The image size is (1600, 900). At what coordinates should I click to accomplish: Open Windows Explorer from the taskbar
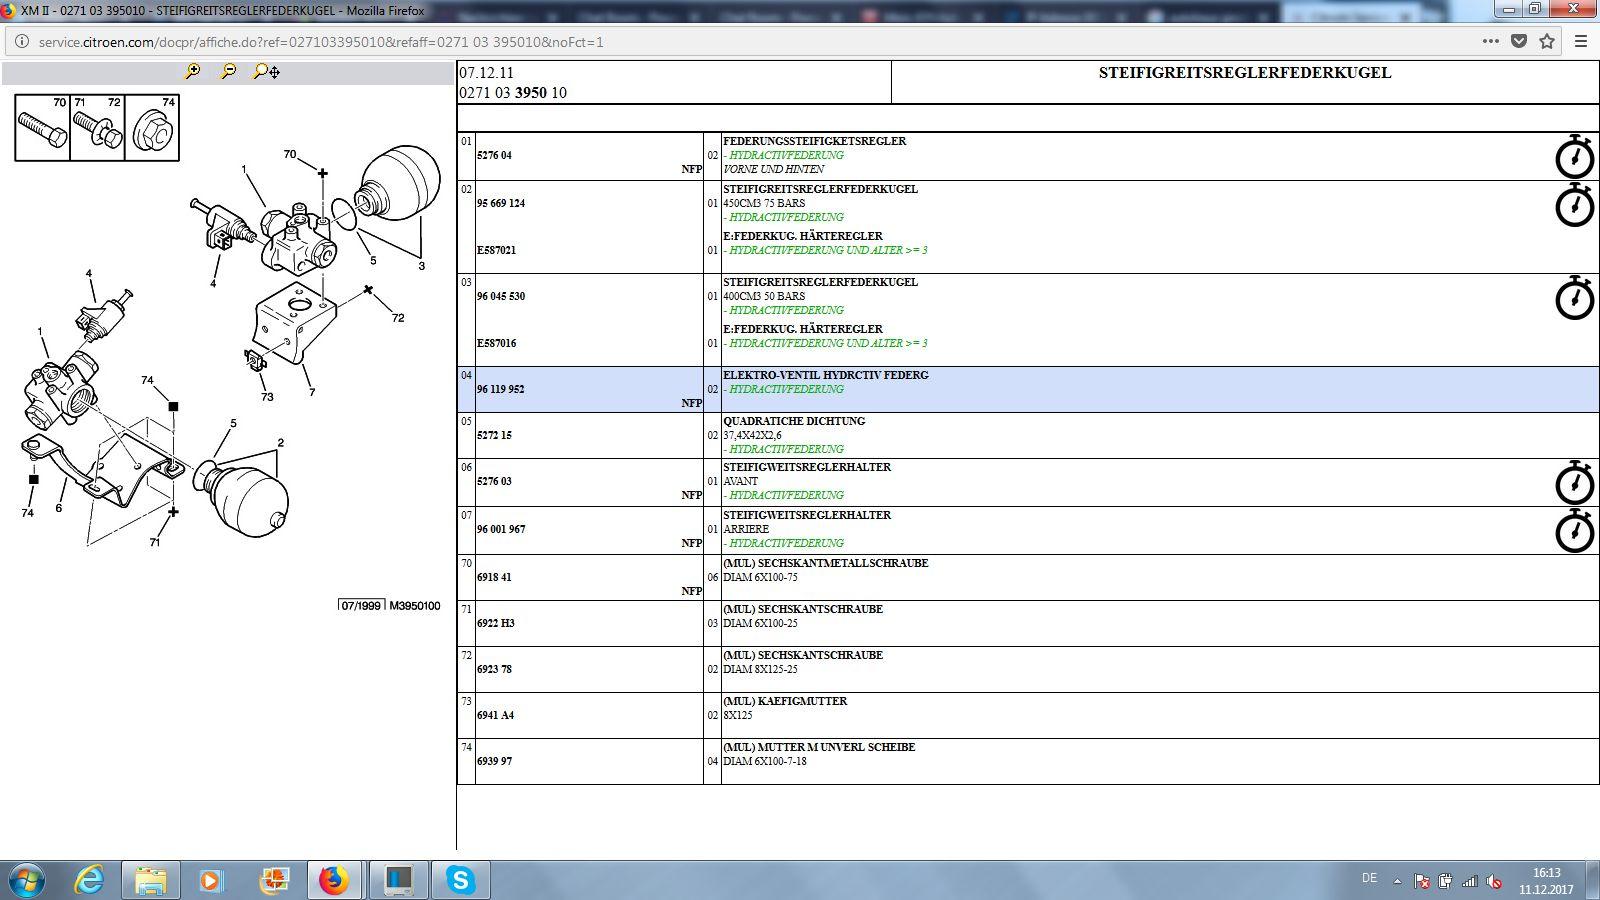click(x=151, y=880)
